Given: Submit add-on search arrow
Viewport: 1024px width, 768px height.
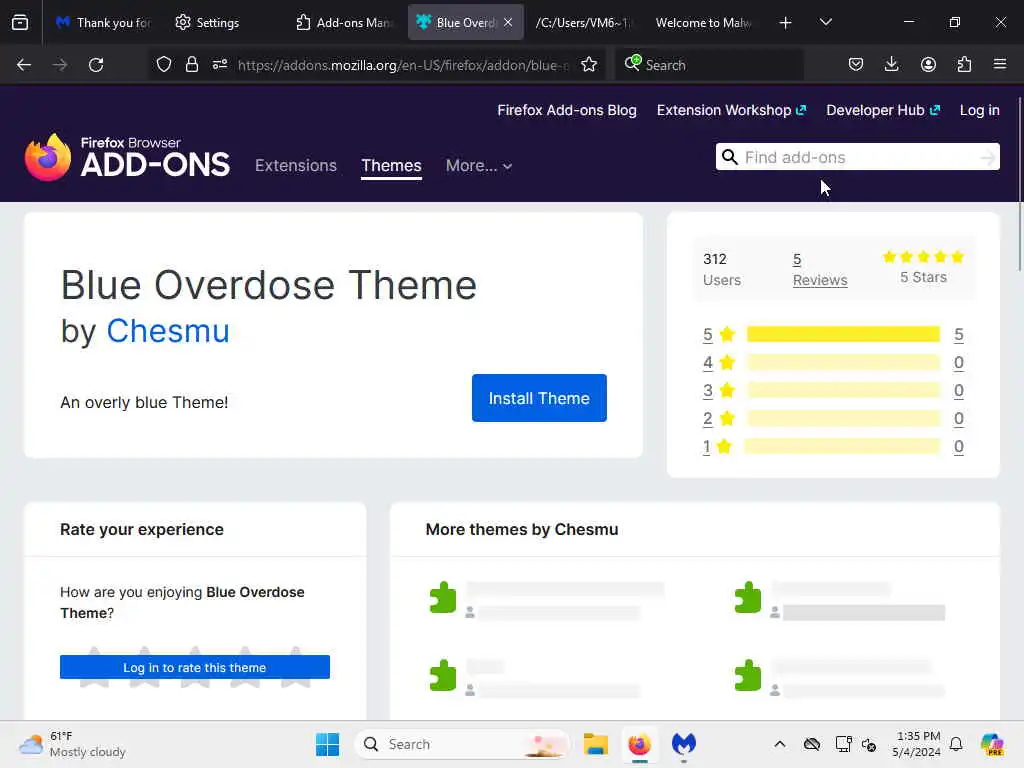Looking at the screenshot, I should click(988, 157).
